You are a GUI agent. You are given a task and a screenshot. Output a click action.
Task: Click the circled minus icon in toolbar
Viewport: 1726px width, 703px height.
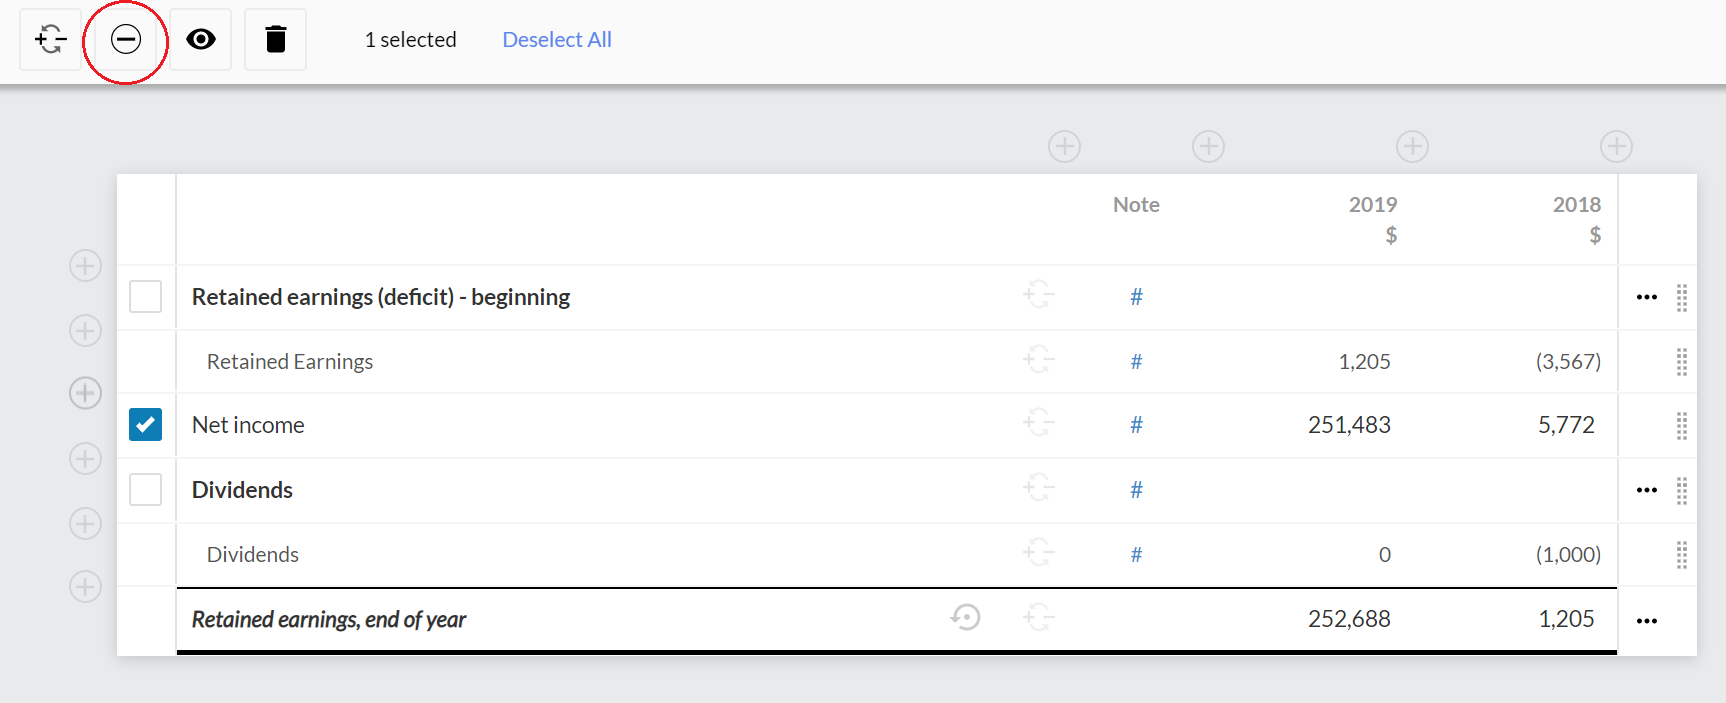pos(126,40)
